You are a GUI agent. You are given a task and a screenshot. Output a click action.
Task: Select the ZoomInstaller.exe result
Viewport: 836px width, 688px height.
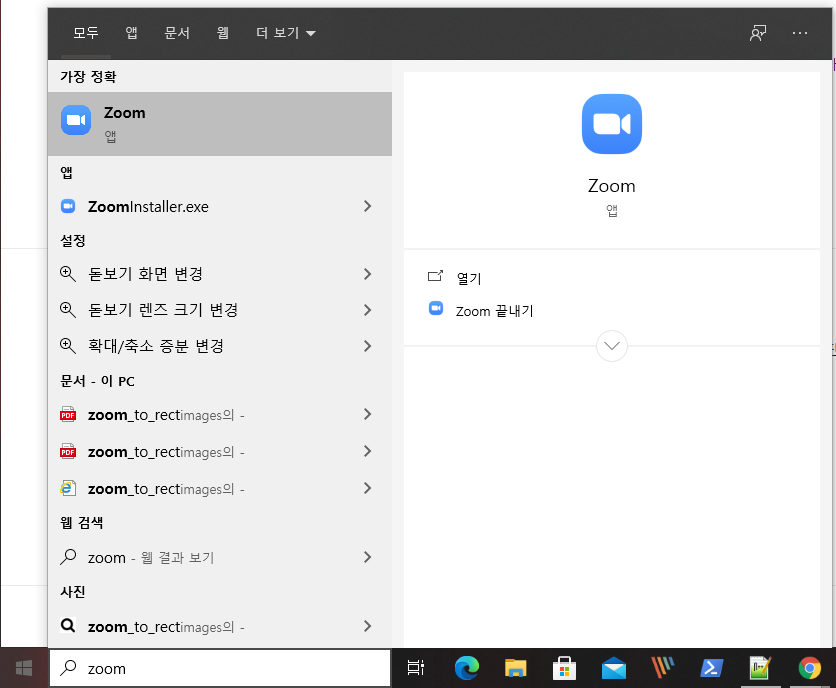(x=220, y=206)
